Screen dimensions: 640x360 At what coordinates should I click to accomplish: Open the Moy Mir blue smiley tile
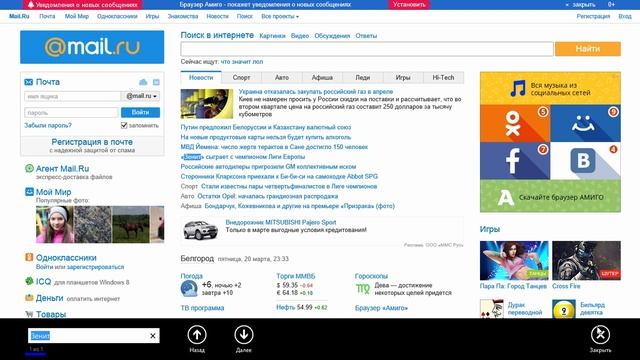coord(585,123)
